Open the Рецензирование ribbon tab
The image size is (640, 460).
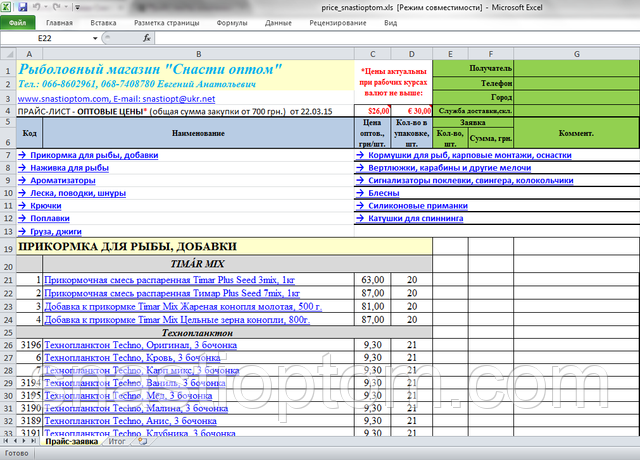[x=338, y=23]
